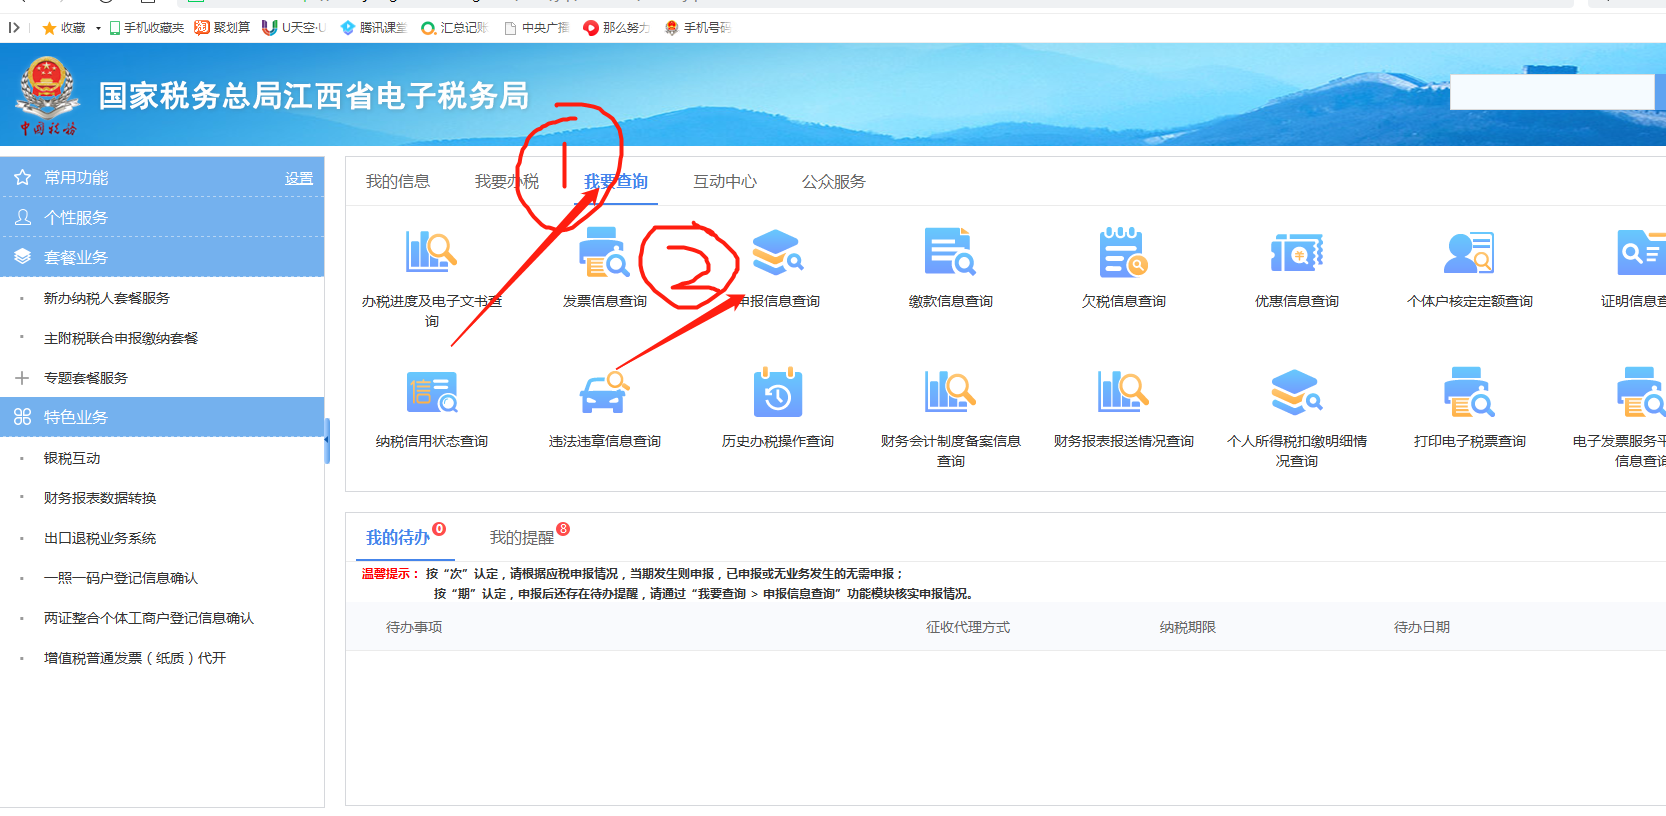1666x816 pixels.
Task: Expand the 套餐业务 section header
Action: (x=162, y=257)
